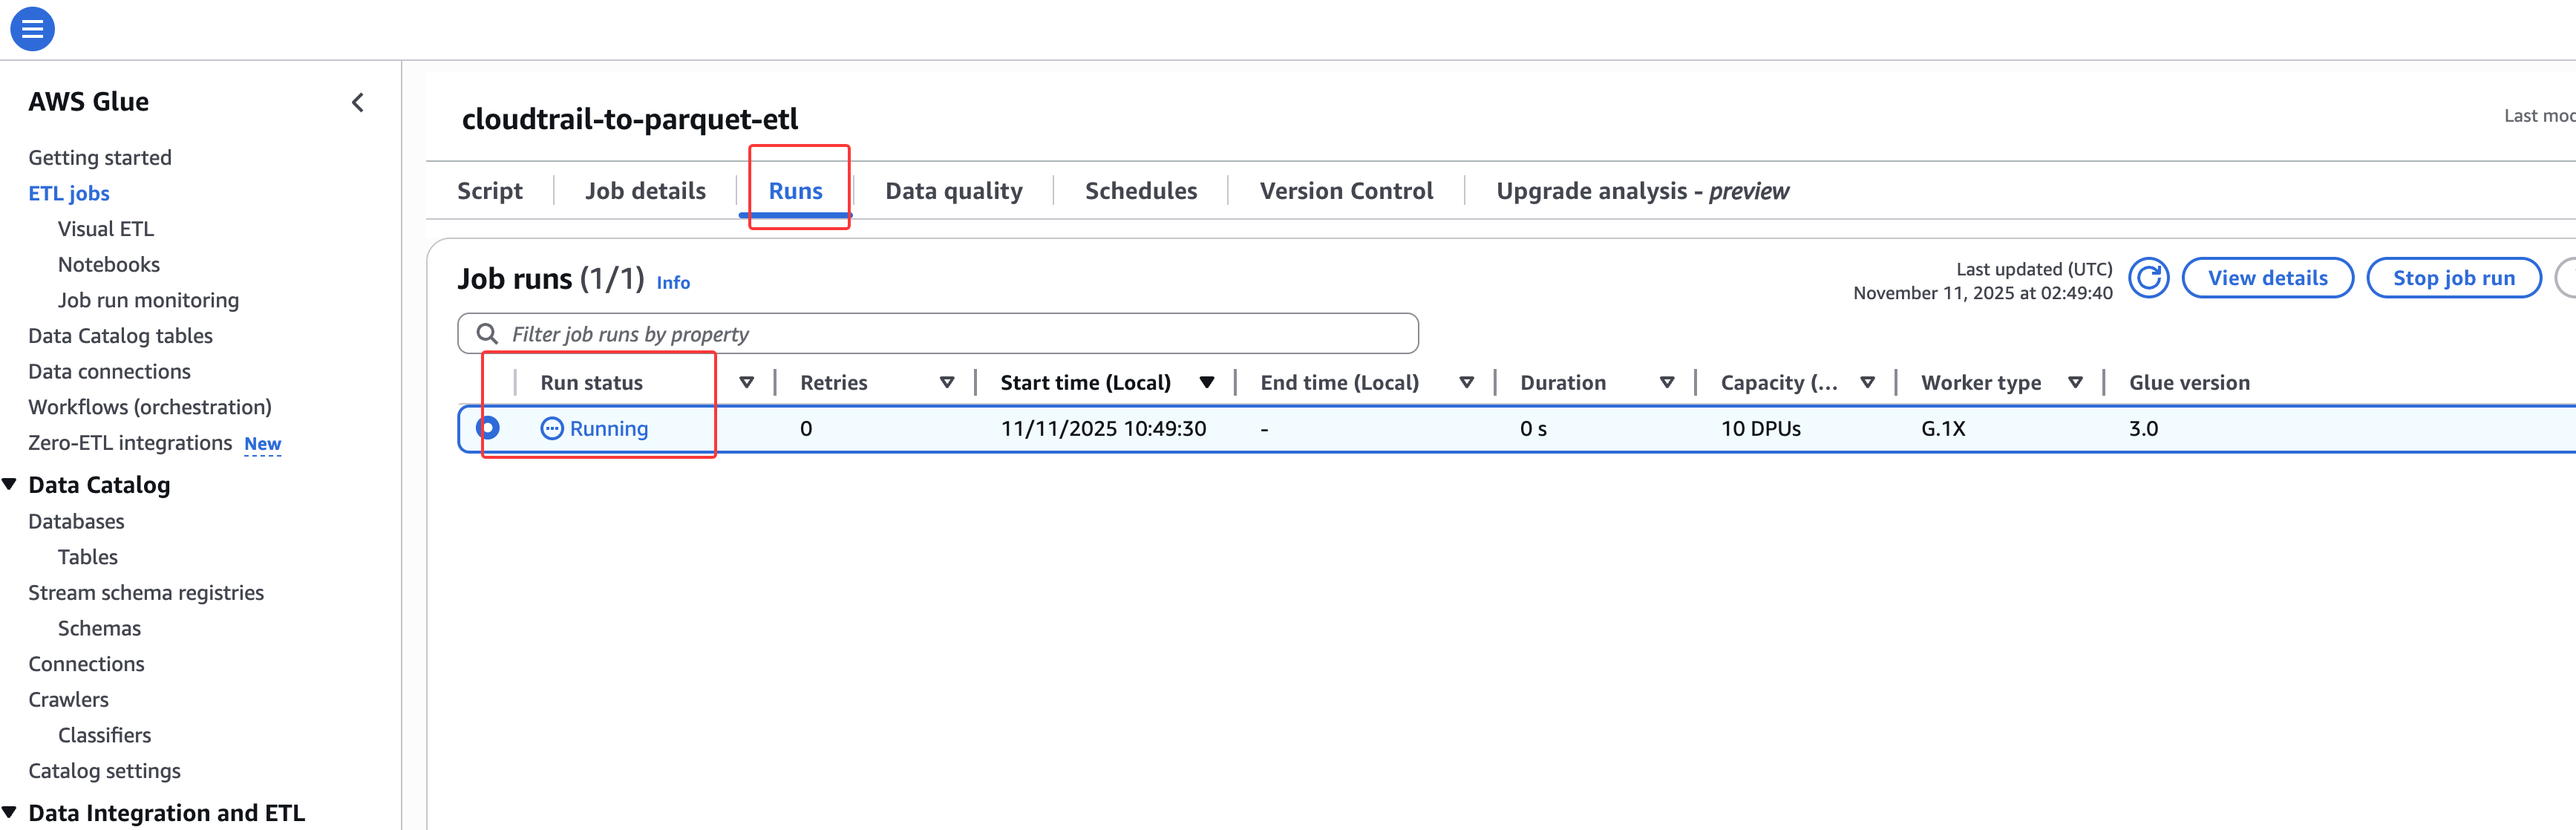Switch to the Job details tab
Viewport: 2576px width, 830px height.
(x=645, y=191)
